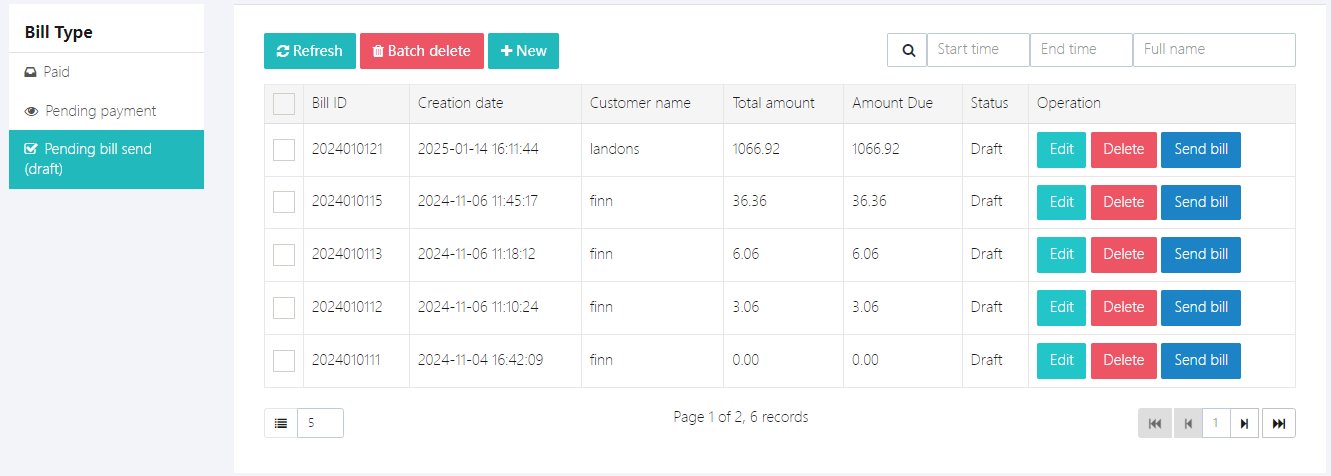1331x476 pixels.
Task: Go to the next page arrow
Action: pyautogui.click(x=1244, y=423)
